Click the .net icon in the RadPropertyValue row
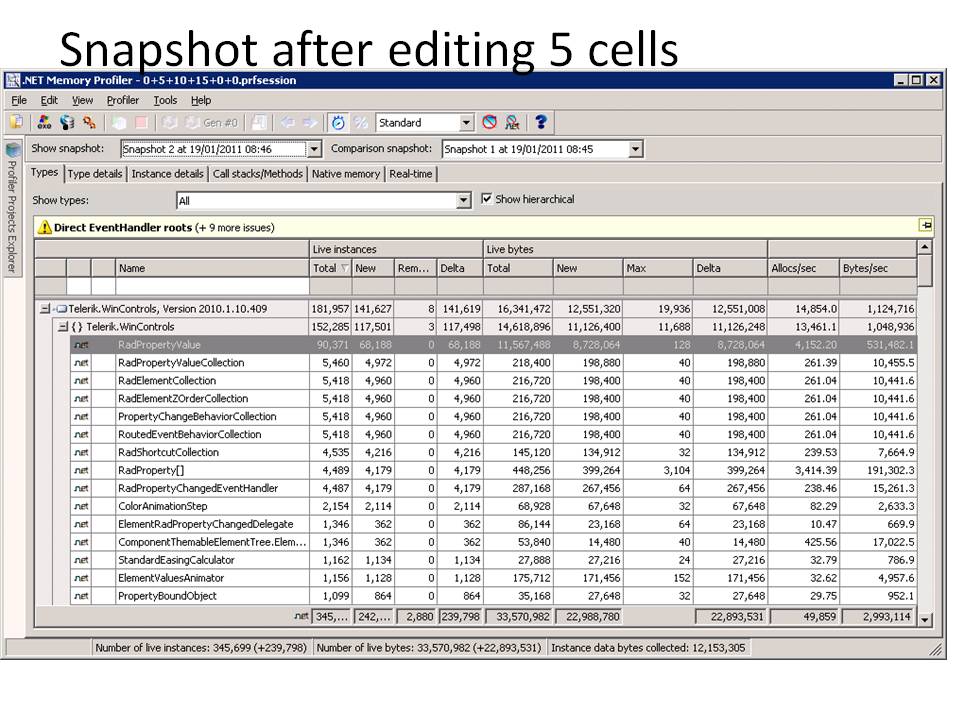The height and width of the screenshot is (720, 960). [x=81, y=345]
